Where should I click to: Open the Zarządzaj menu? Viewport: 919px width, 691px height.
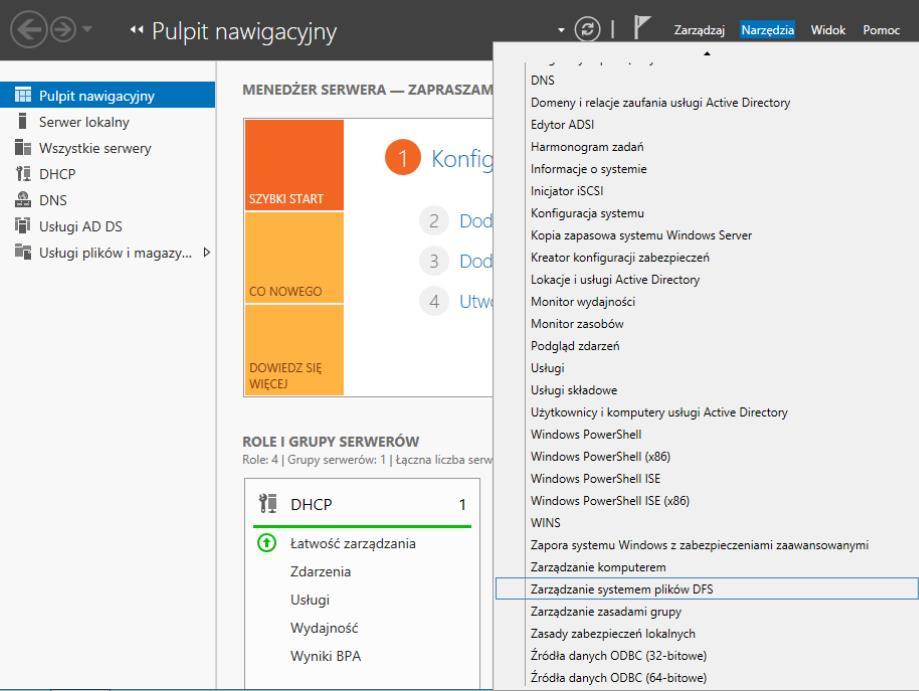click(x=699, y=30)
